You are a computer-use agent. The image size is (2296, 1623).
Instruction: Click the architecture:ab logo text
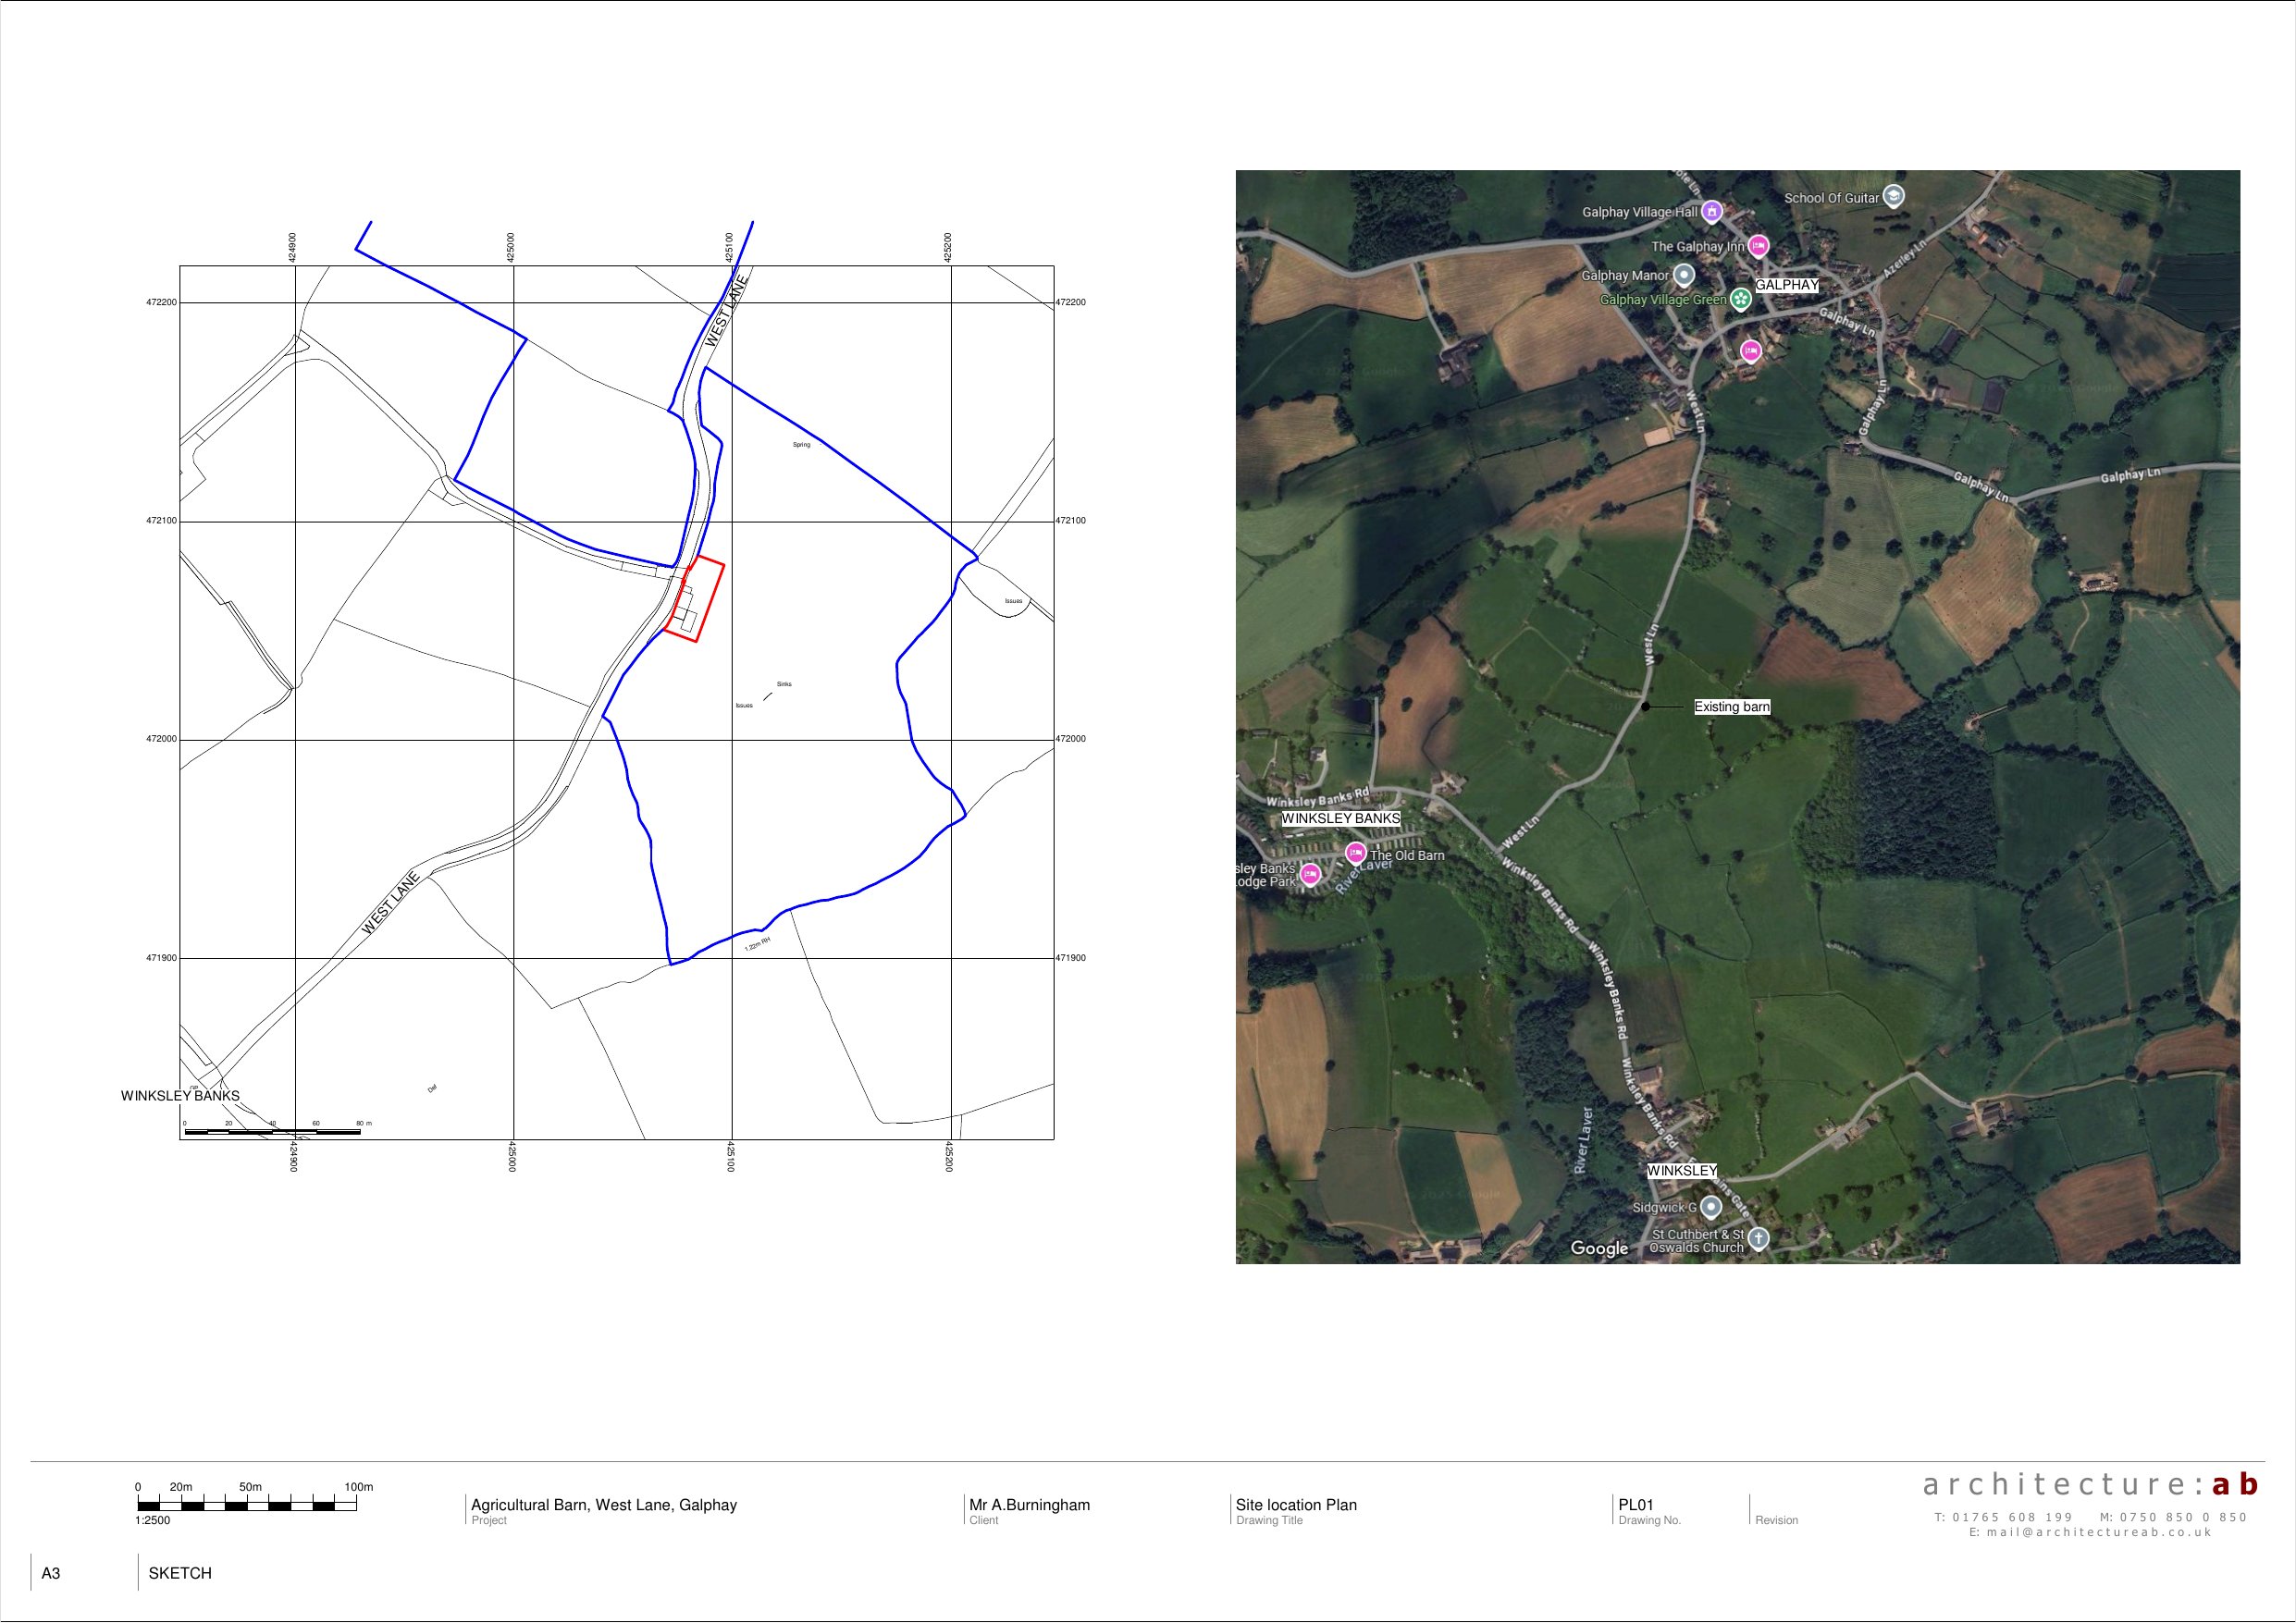(2090, 1485)
